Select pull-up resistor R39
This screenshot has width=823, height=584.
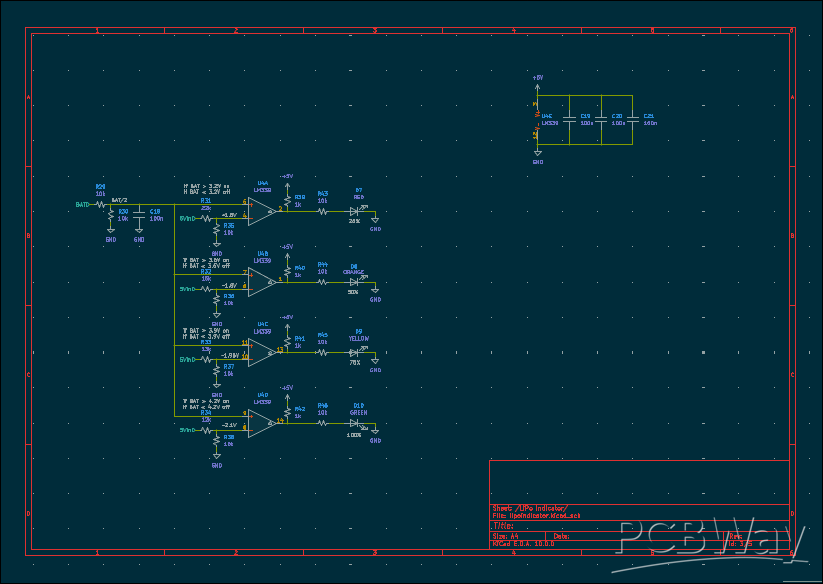(x=287, y=198)
